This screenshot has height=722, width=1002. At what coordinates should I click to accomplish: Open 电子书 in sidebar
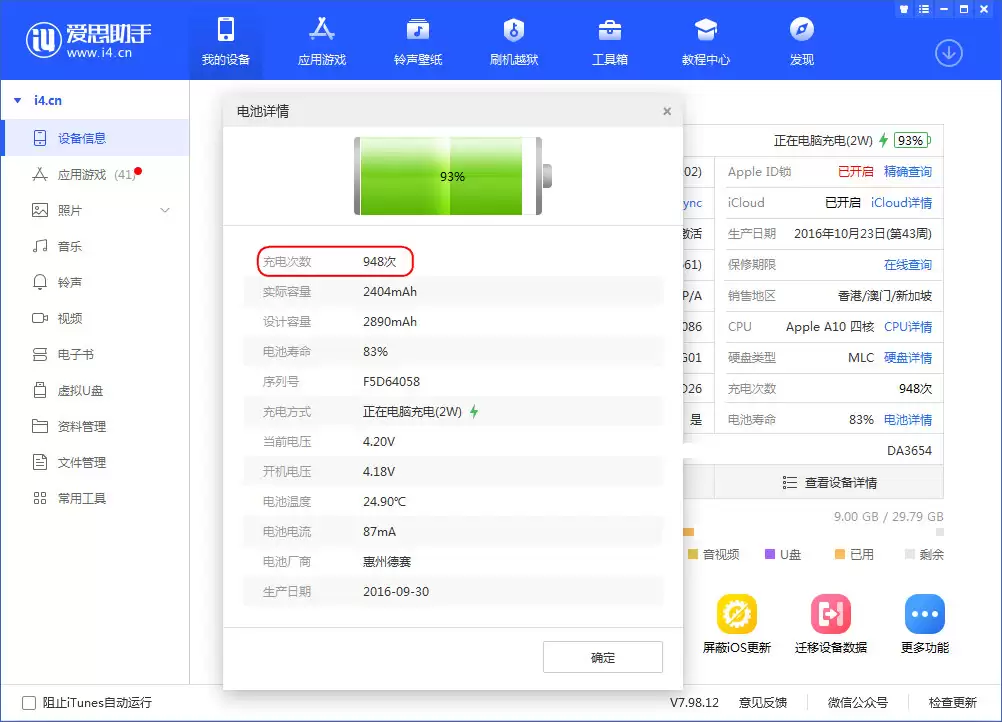(96, 354)
